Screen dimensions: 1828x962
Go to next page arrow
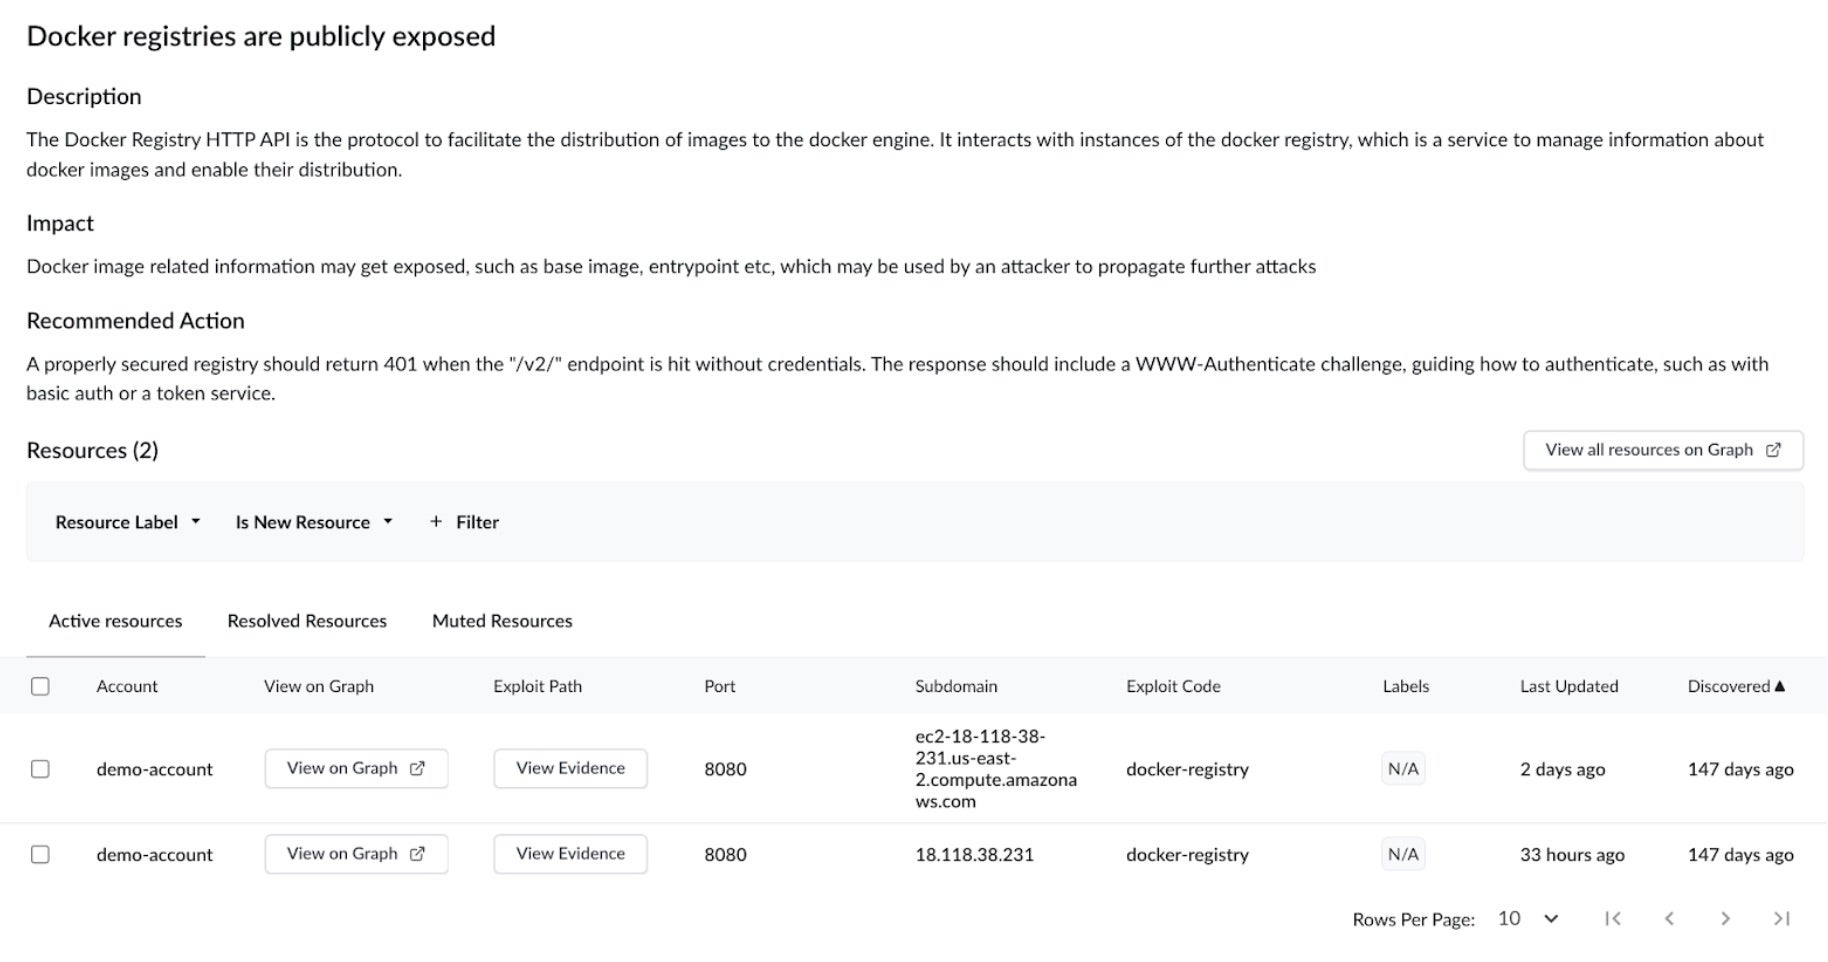[1725, 918]
